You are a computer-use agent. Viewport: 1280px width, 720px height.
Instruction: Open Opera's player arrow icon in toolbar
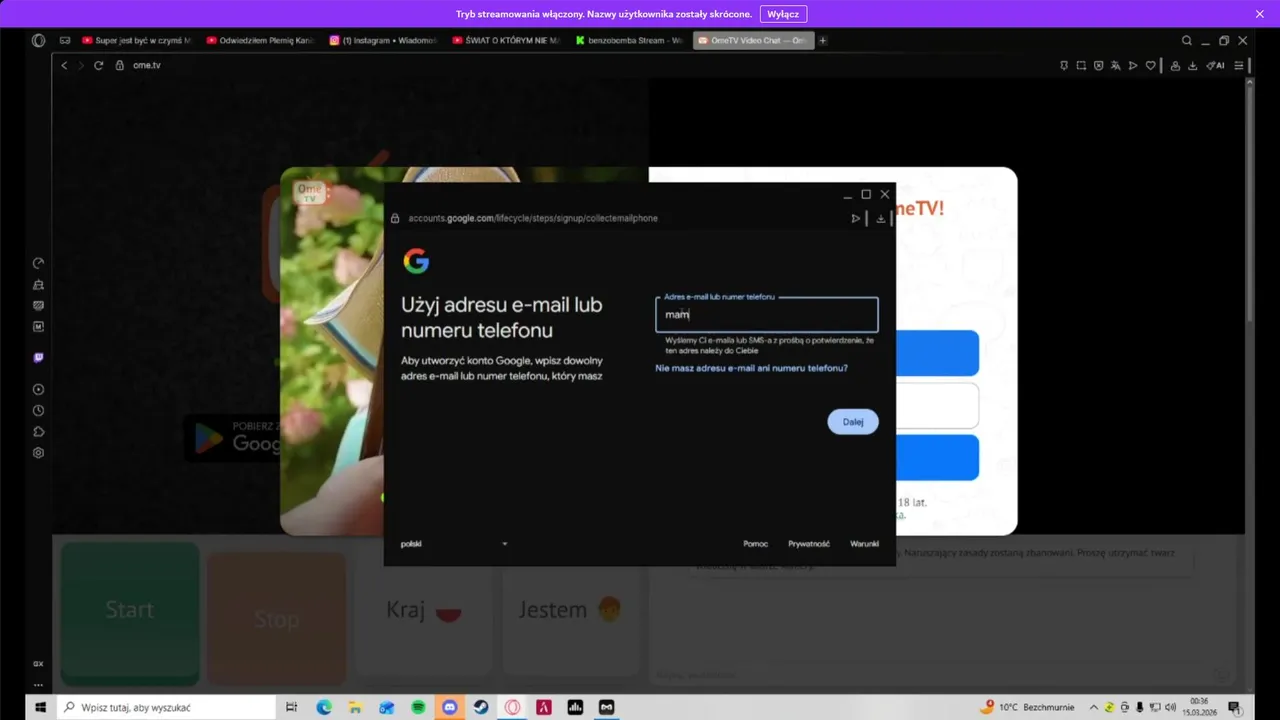[1133, 65]
